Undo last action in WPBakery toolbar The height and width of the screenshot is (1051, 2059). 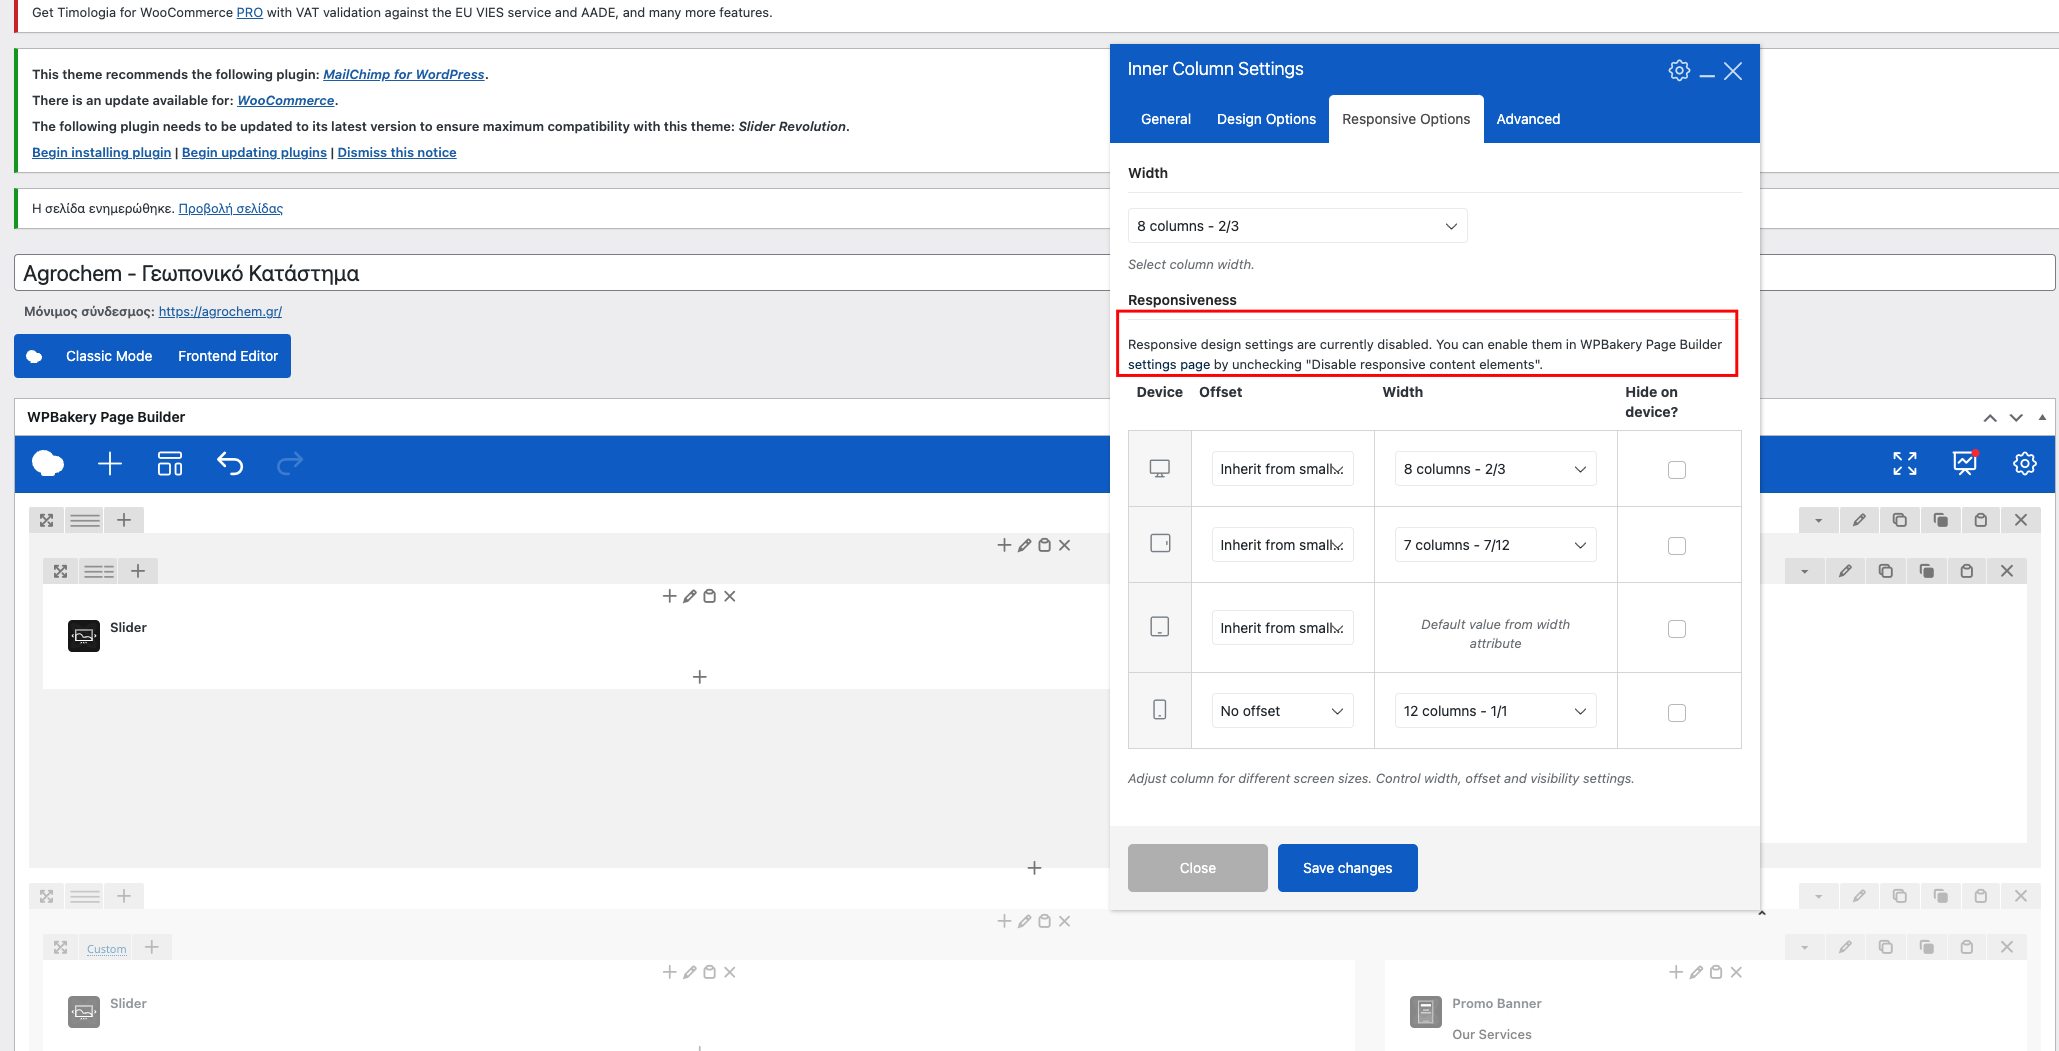[230, 463]
